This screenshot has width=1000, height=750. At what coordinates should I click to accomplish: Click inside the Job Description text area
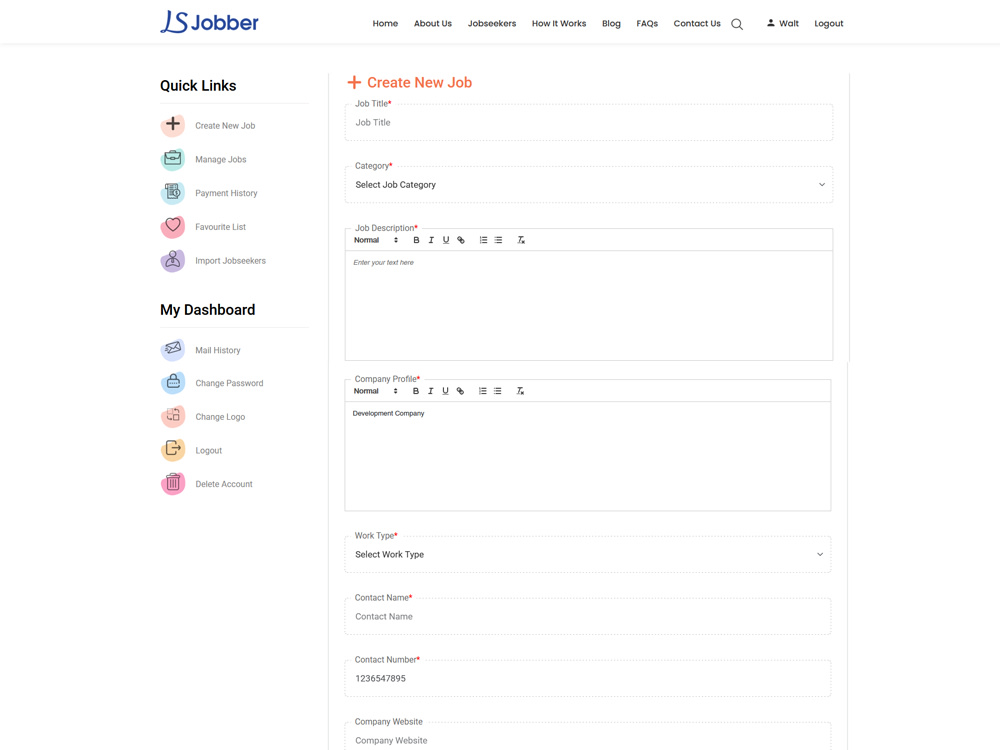tap(589, 305)
